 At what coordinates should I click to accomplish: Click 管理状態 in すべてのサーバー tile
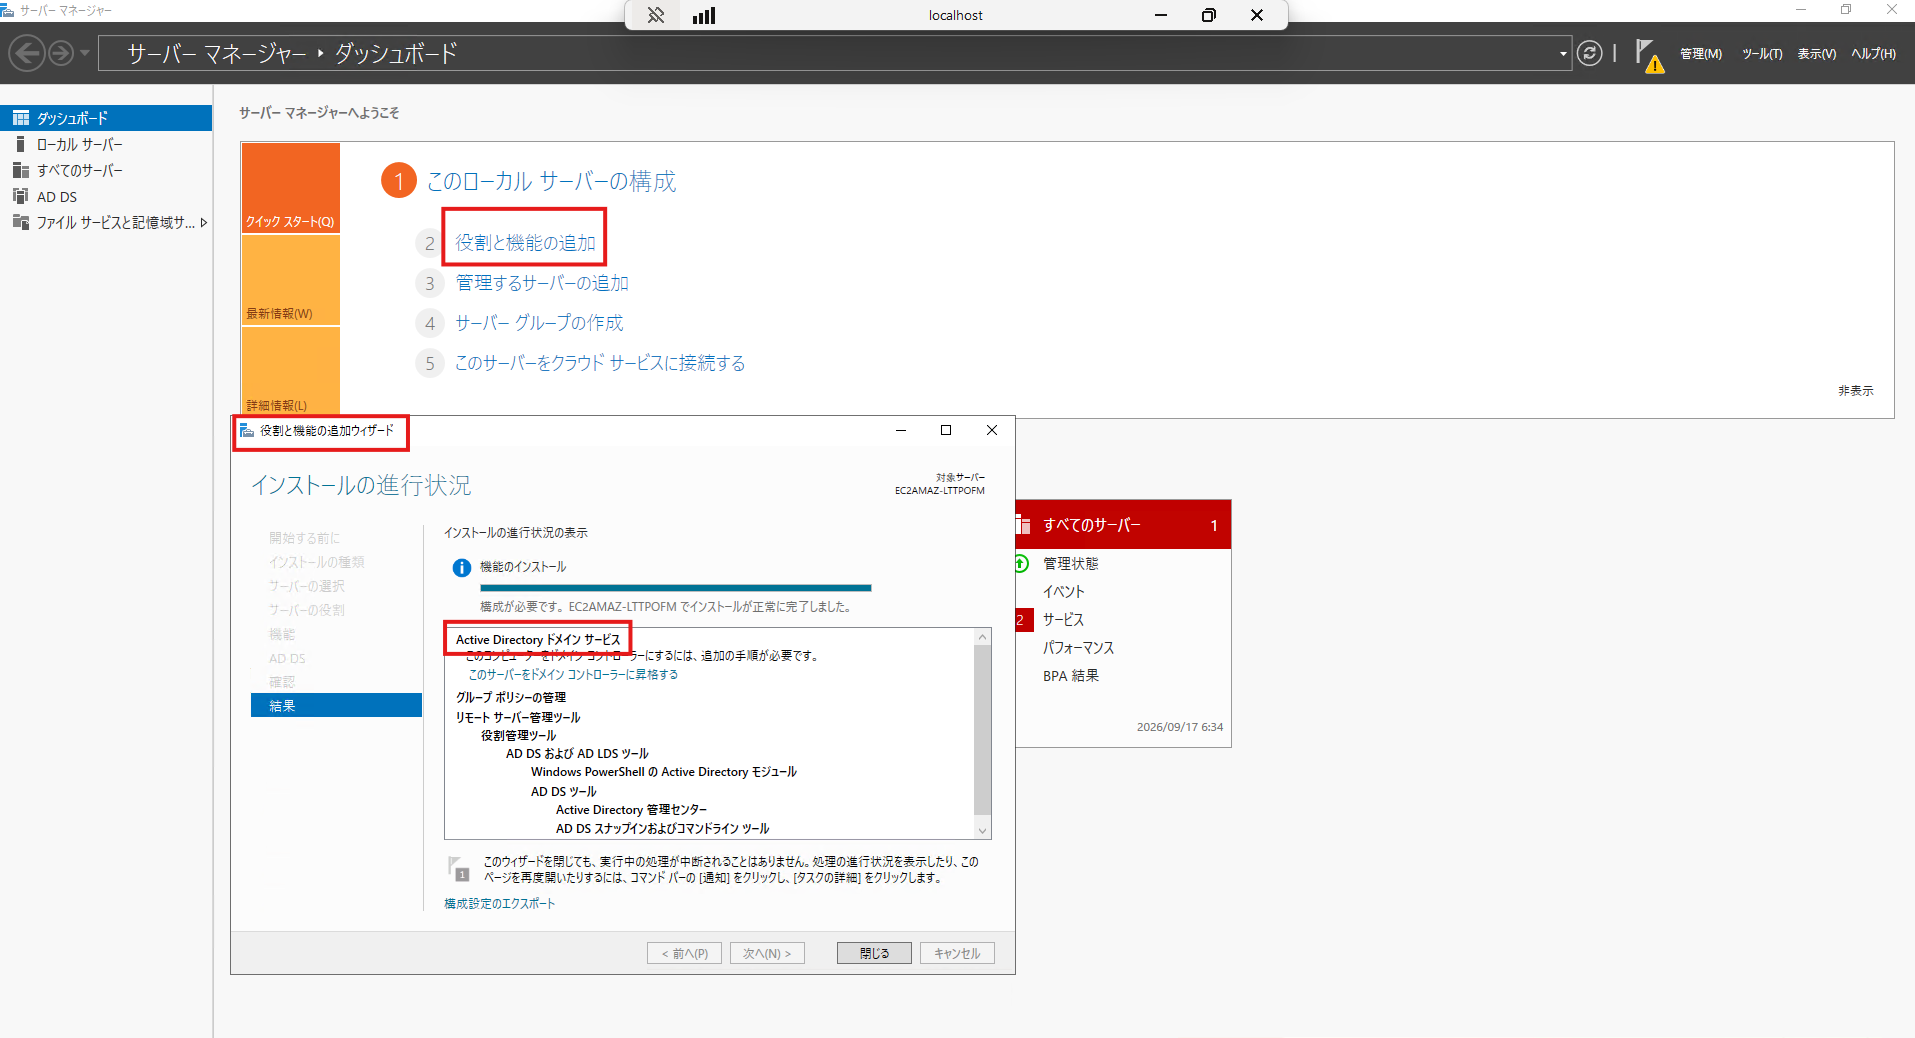1070,564
